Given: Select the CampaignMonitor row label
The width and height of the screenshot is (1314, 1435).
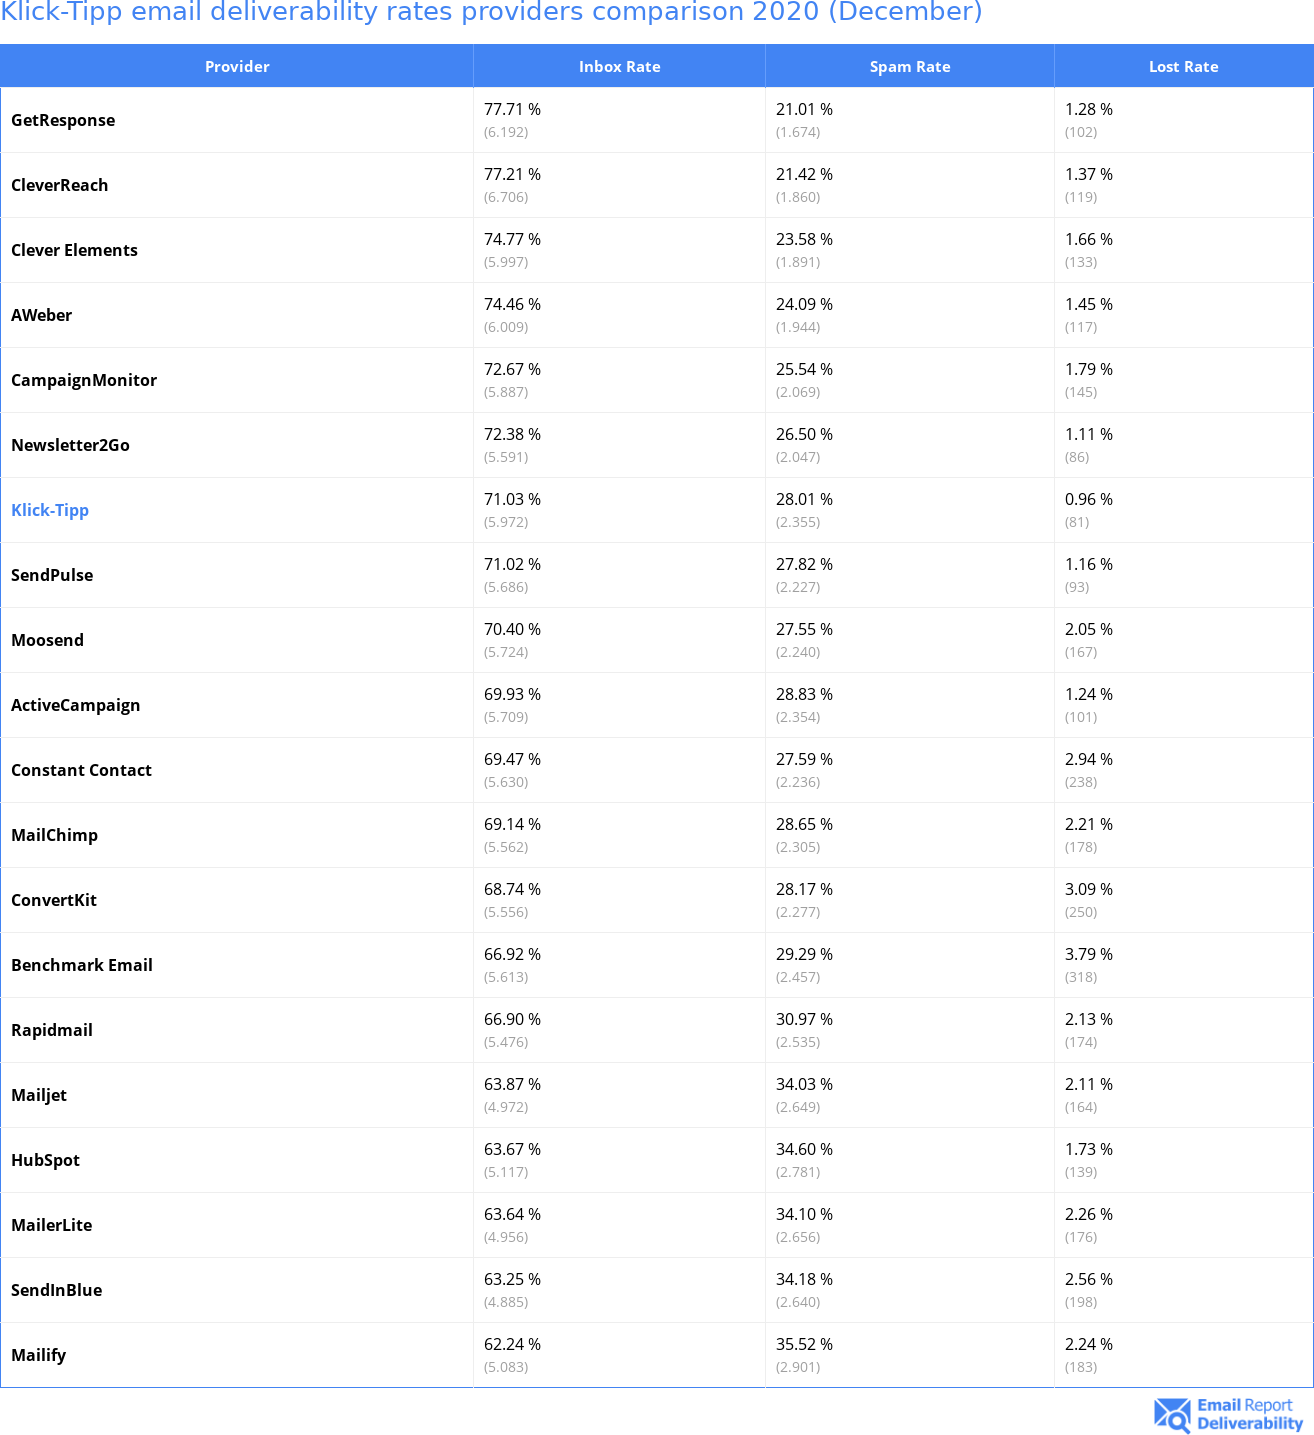Looking at the screenshot, I should 84,380.
